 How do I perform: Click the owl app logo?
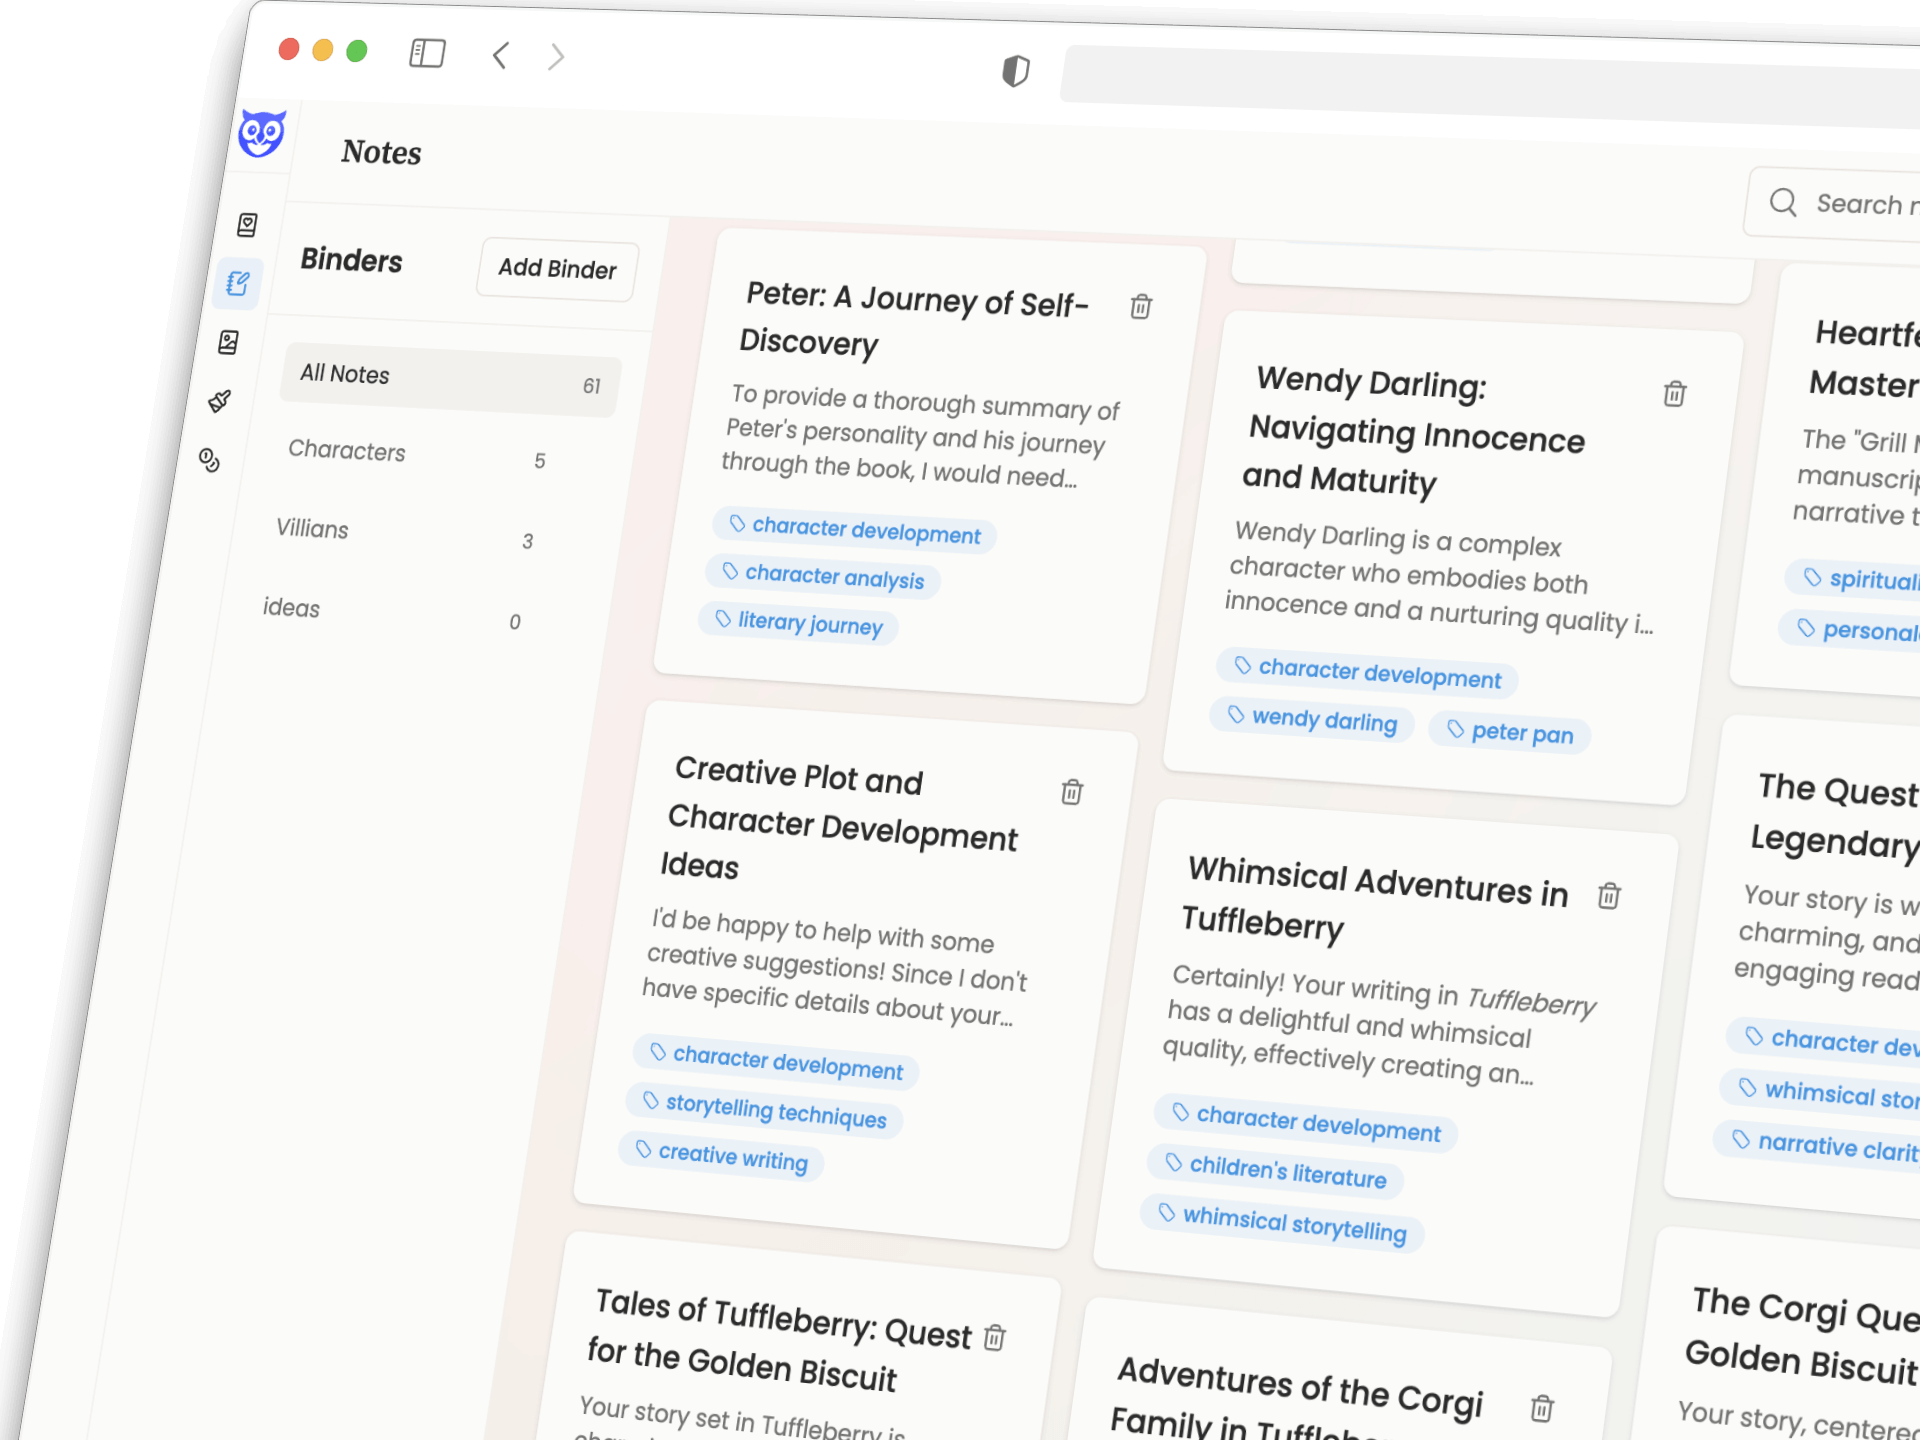262,133
